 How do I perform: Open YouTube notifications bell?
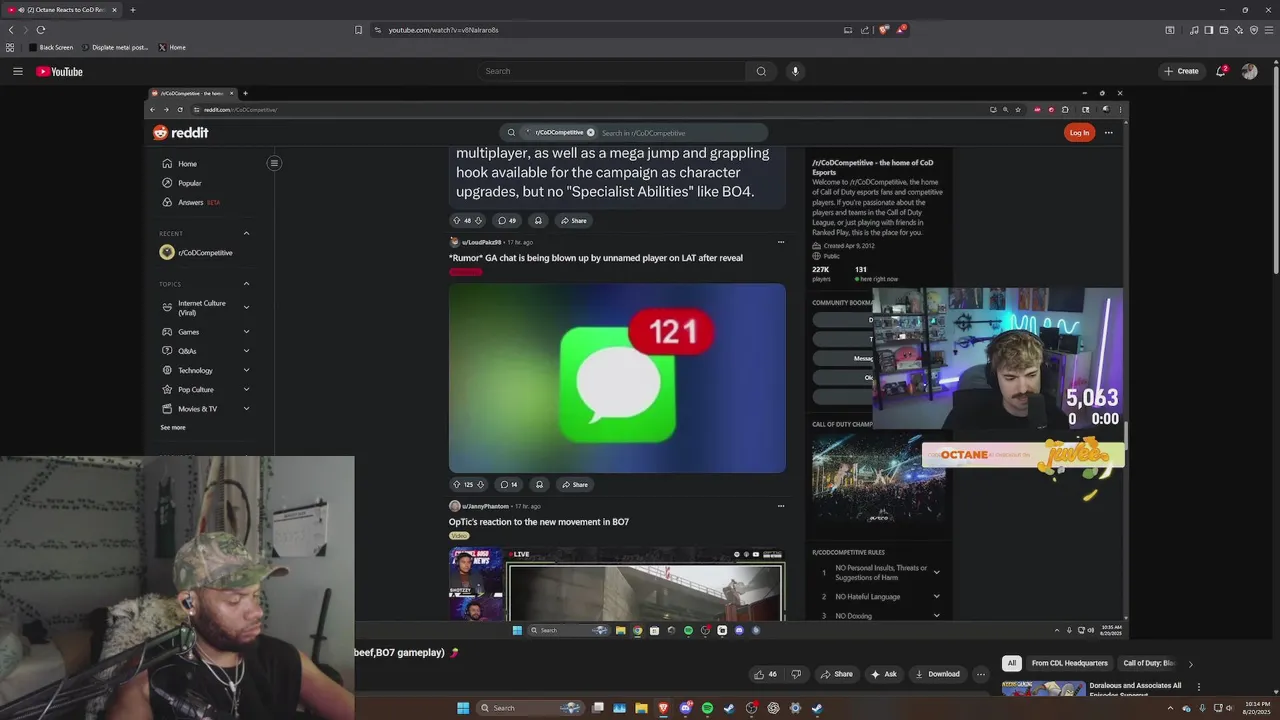pos(1221,71)
